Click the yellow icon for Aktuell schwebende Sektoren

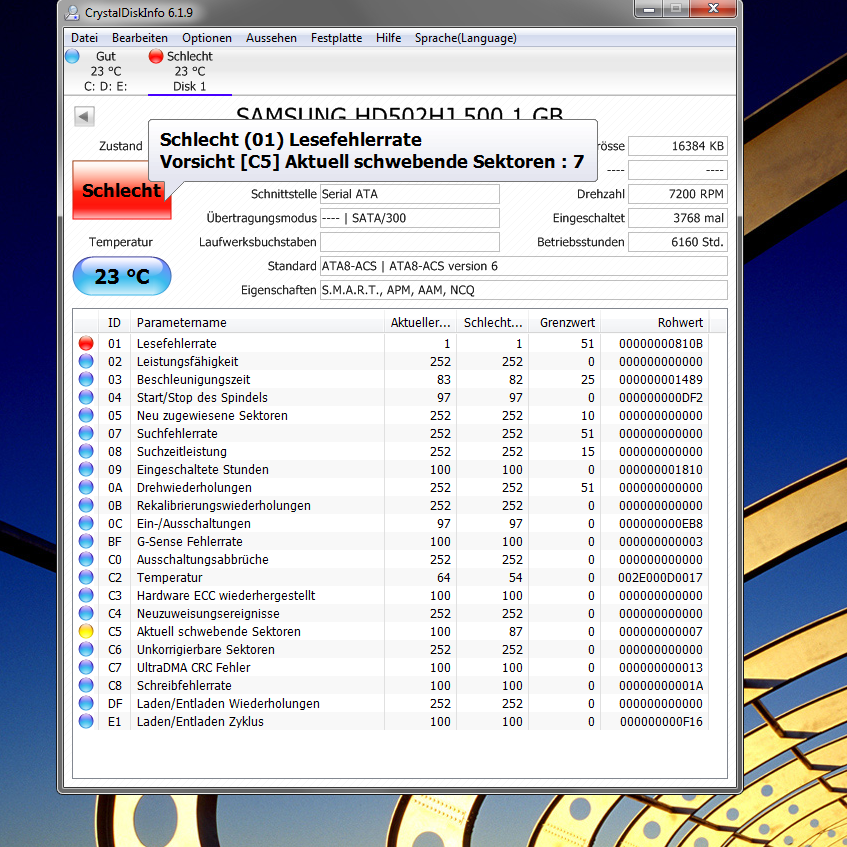pyautogui.click(x=86, y=631)
